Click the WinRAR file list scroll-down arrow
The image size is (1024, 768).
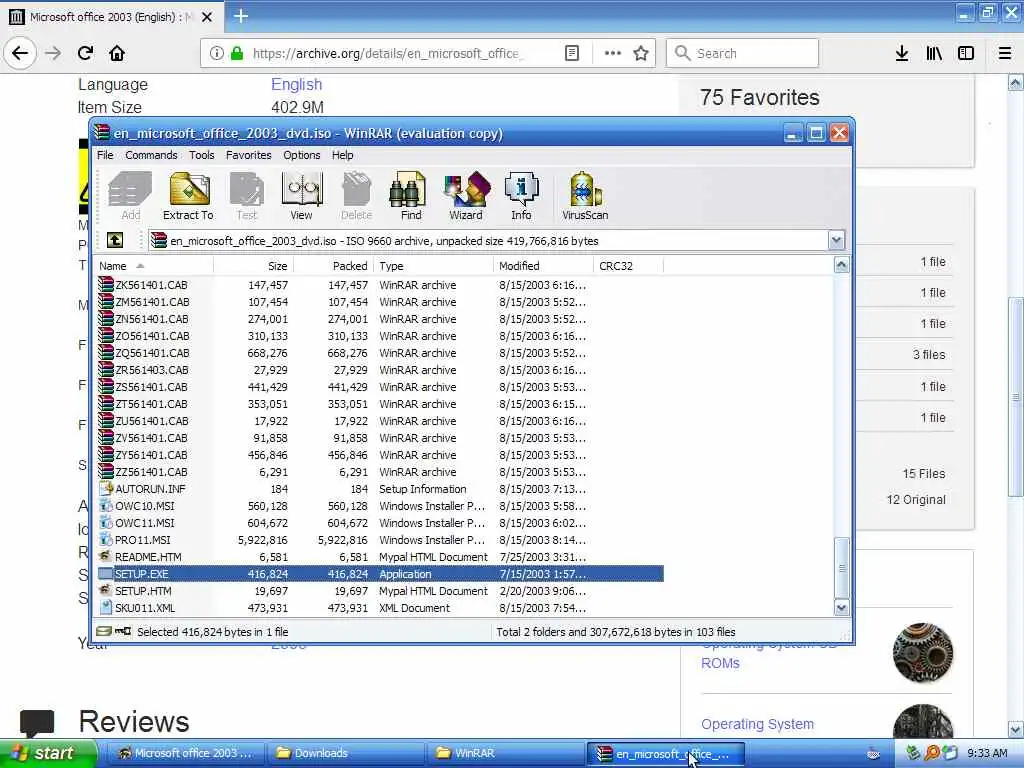841,608
